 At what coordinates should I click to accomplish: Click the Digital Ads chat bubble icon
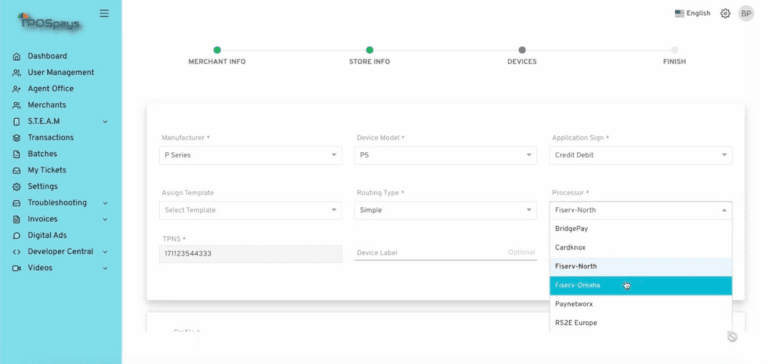[17, 236]
